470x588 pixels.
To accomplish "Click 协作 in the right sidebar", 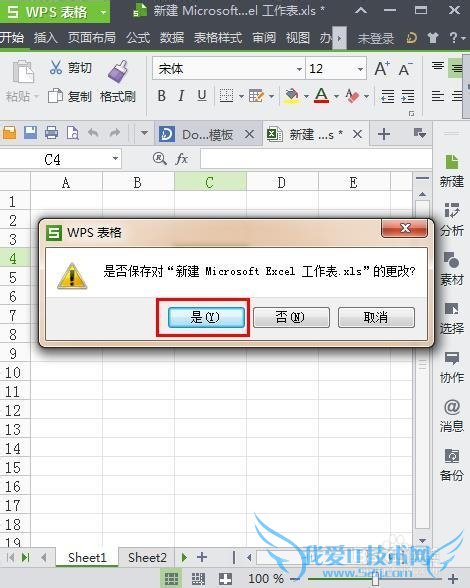I will tap(452, 367).
